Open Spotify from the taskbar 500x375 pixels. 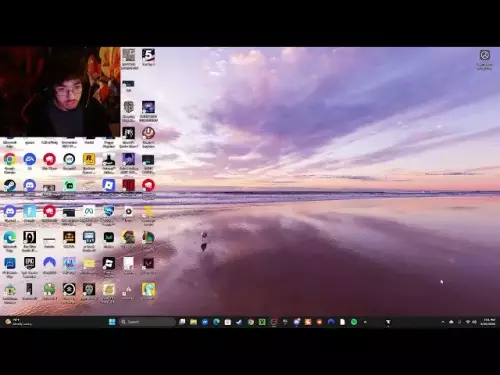354,322
